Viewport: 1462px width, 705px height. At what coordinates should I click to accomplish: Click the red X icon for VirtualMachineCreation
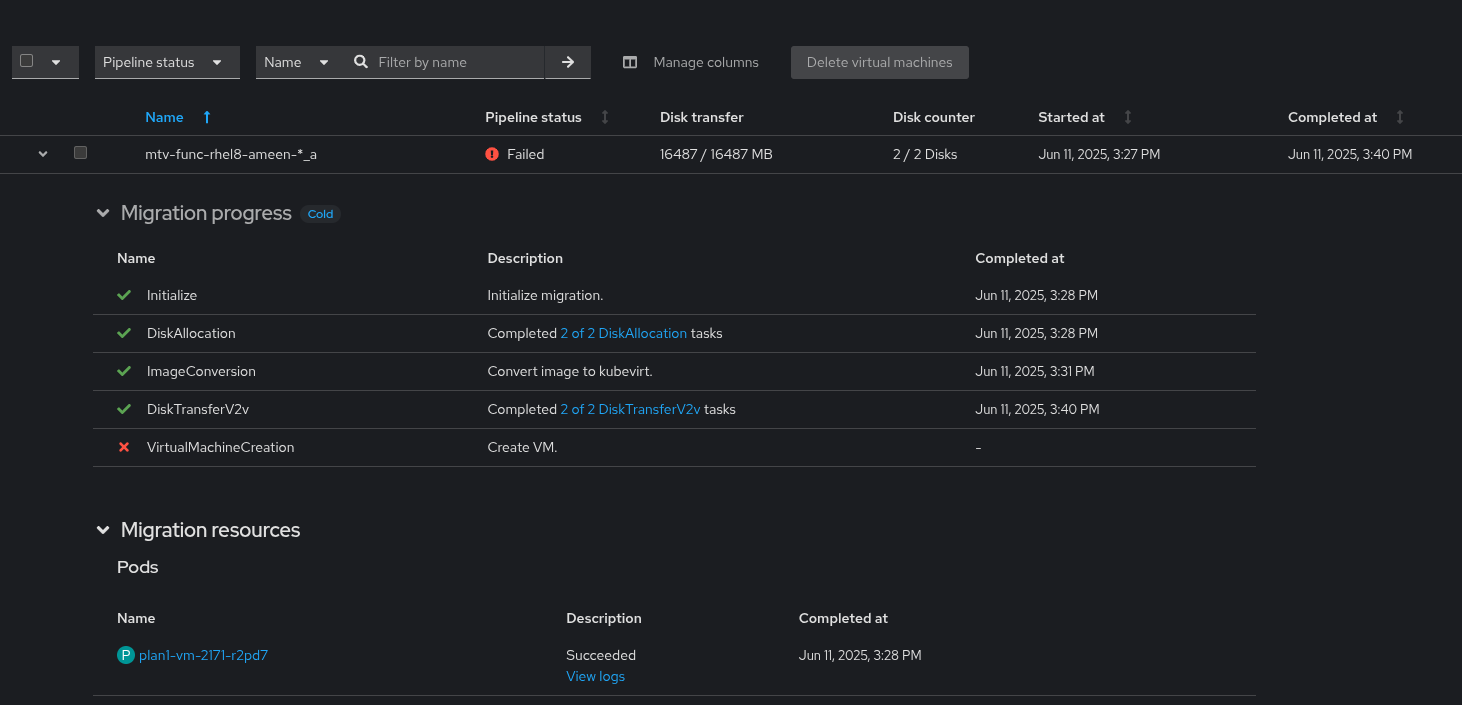click(124, 447)
